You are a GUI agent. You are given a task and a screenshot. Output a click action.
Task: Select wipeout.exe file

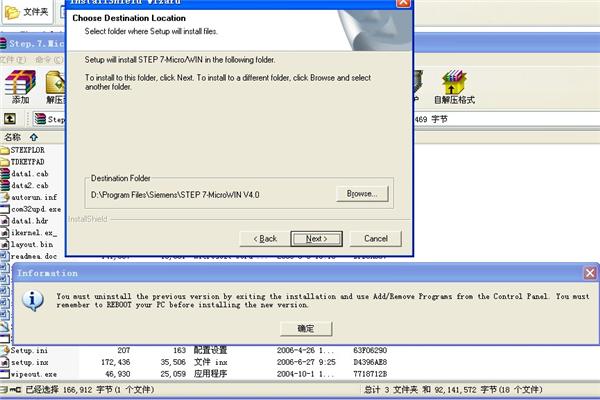(x=29, y=374)
